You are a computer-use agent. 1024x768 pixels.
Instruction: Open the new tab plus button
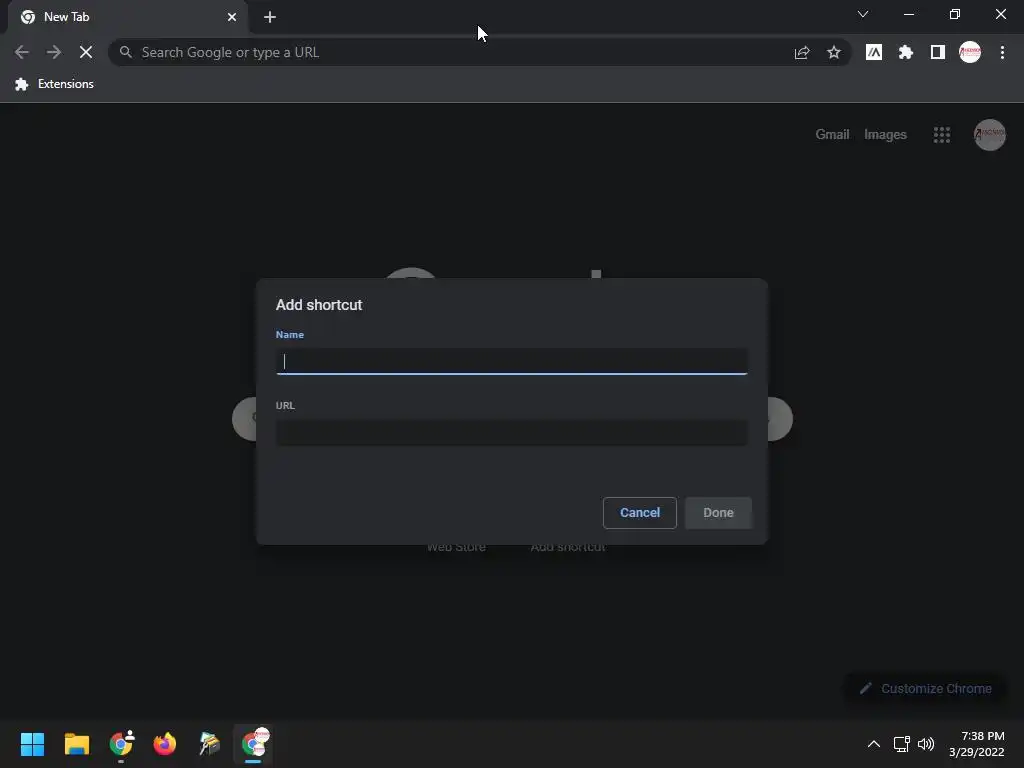coord(270,17)
